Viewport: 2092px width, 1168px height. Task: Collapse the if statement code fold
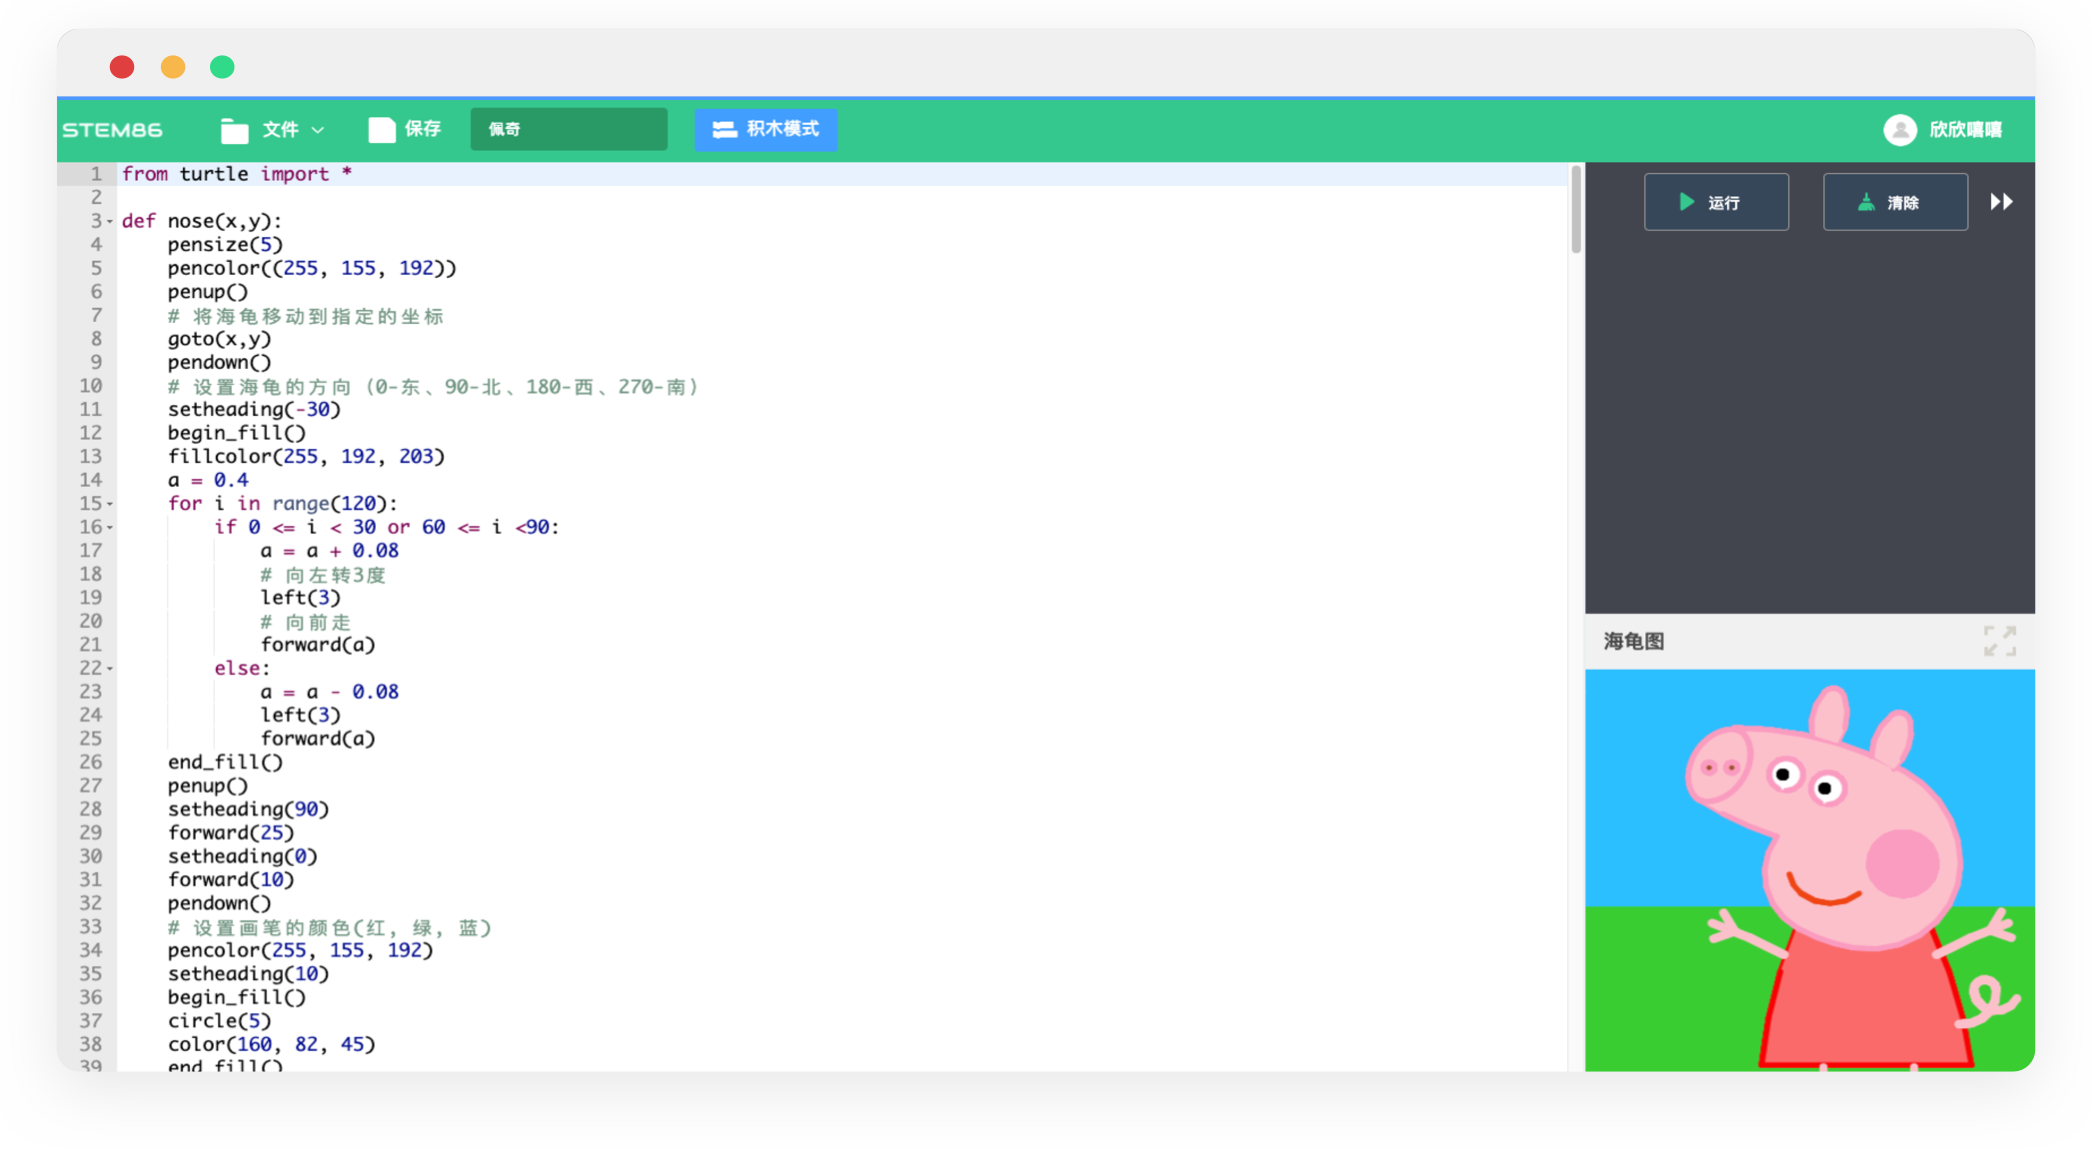point(110,528)
